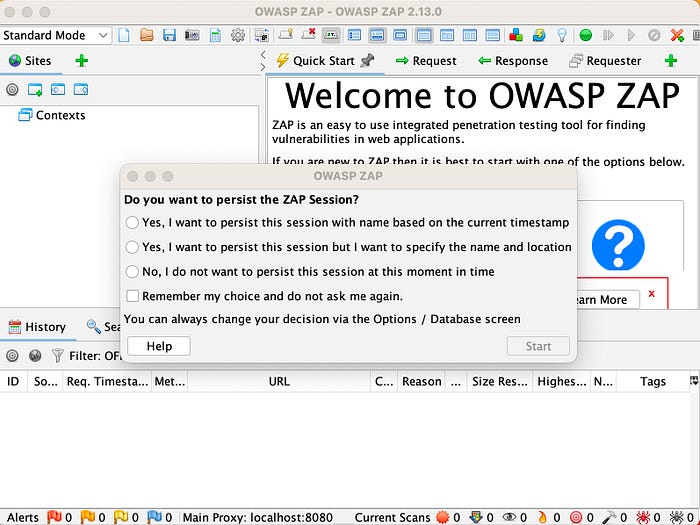Click the Submit and Step icon
Screen dimensions: 700x525
608,35
